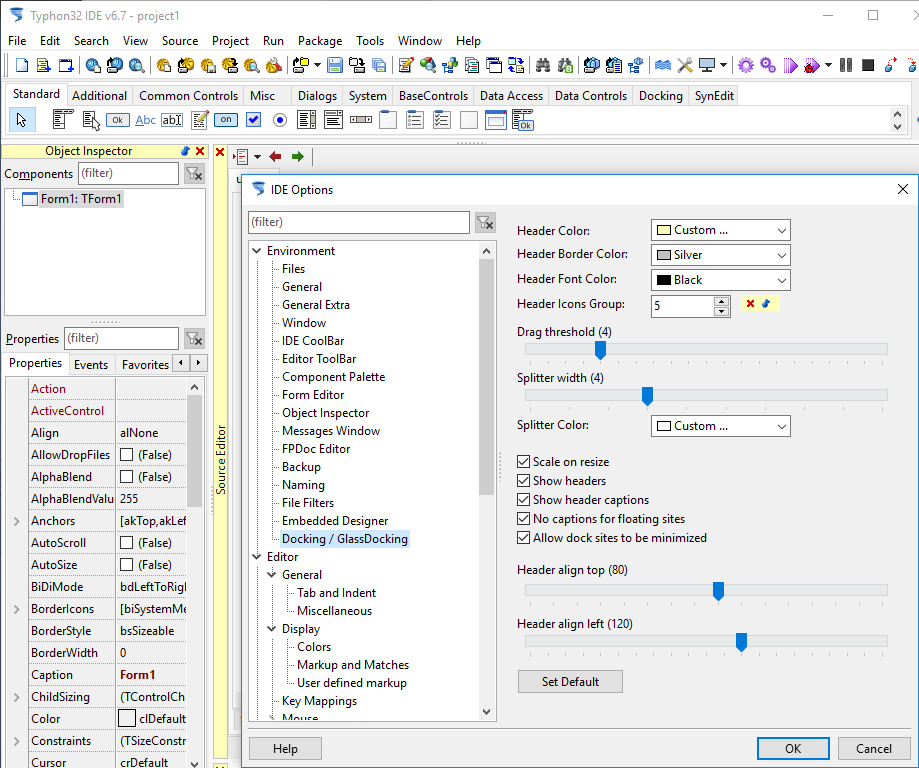Viewport: 919px width, 768px height.
Task: Open settings via wrench and screwdriver icon
Action: pyautogui.click(x=685, y=65)
